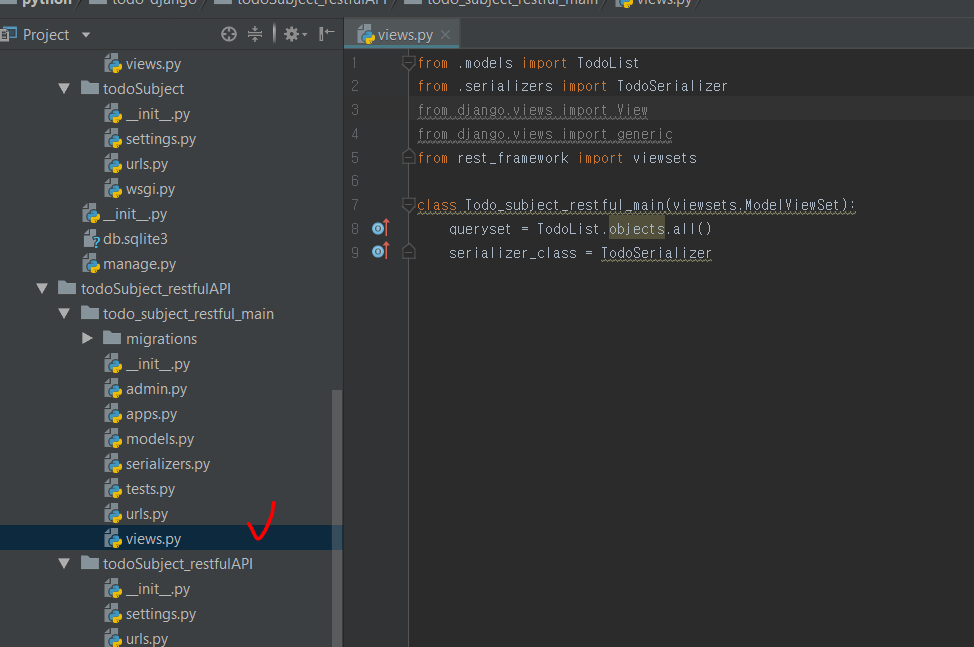Click the Project tree vertical scrollbar
The width and height of the screenshot is (974, 647).
click(x=337, y=518)
